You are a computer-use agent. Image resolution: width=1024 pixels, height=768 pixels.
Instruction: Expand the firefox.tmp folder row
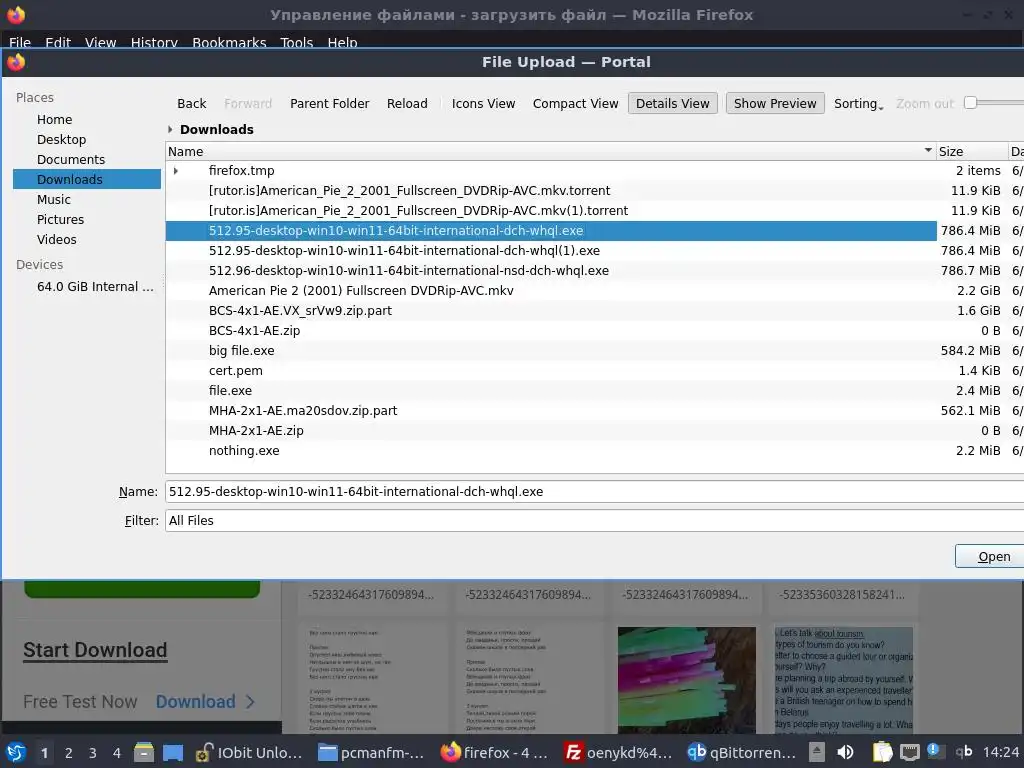click(176, 170)
